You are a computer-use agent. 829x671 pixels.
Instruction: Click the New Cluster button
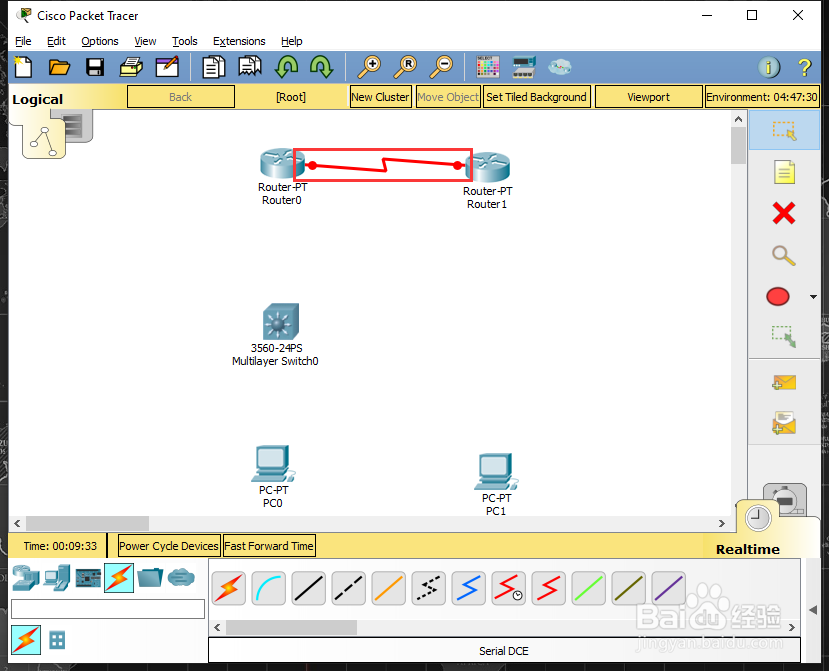click(x=380, y=97)
